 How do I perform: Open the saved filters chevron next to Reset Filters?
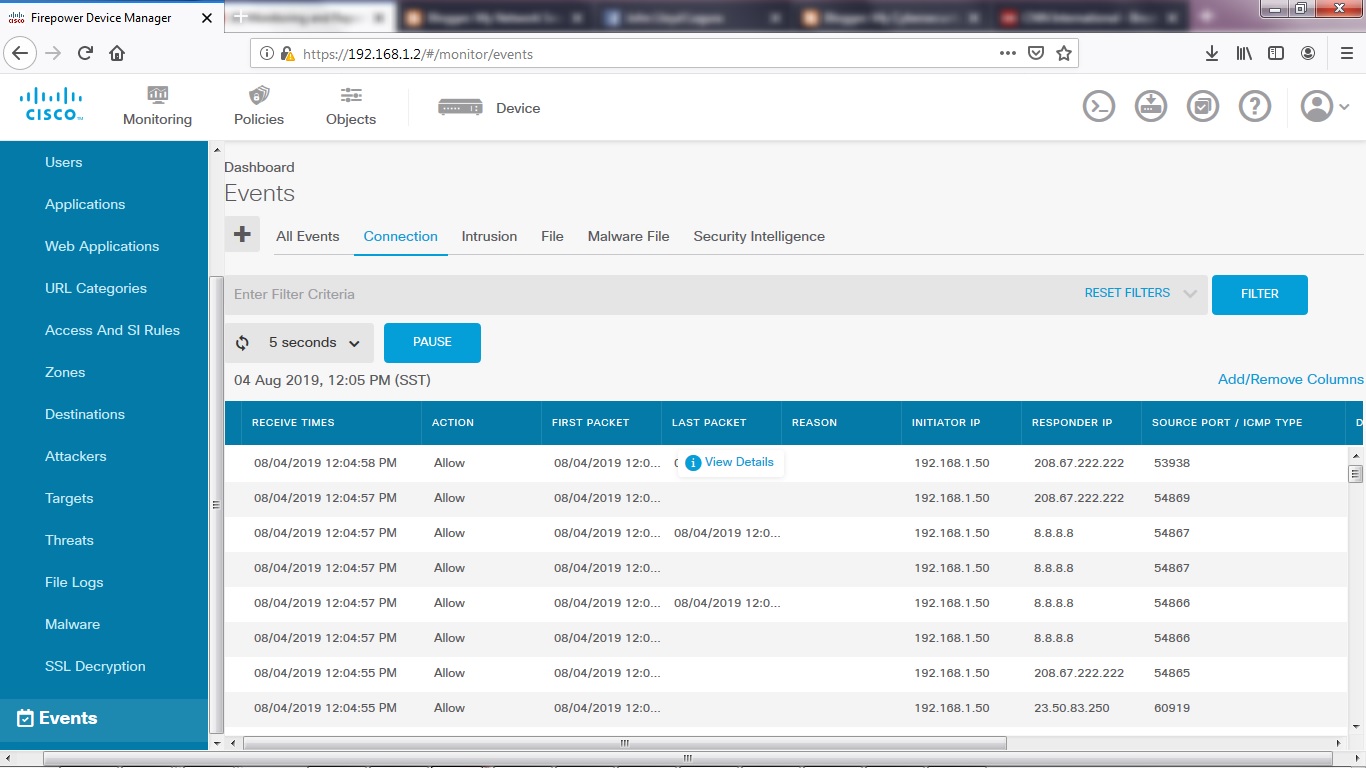1190,293
